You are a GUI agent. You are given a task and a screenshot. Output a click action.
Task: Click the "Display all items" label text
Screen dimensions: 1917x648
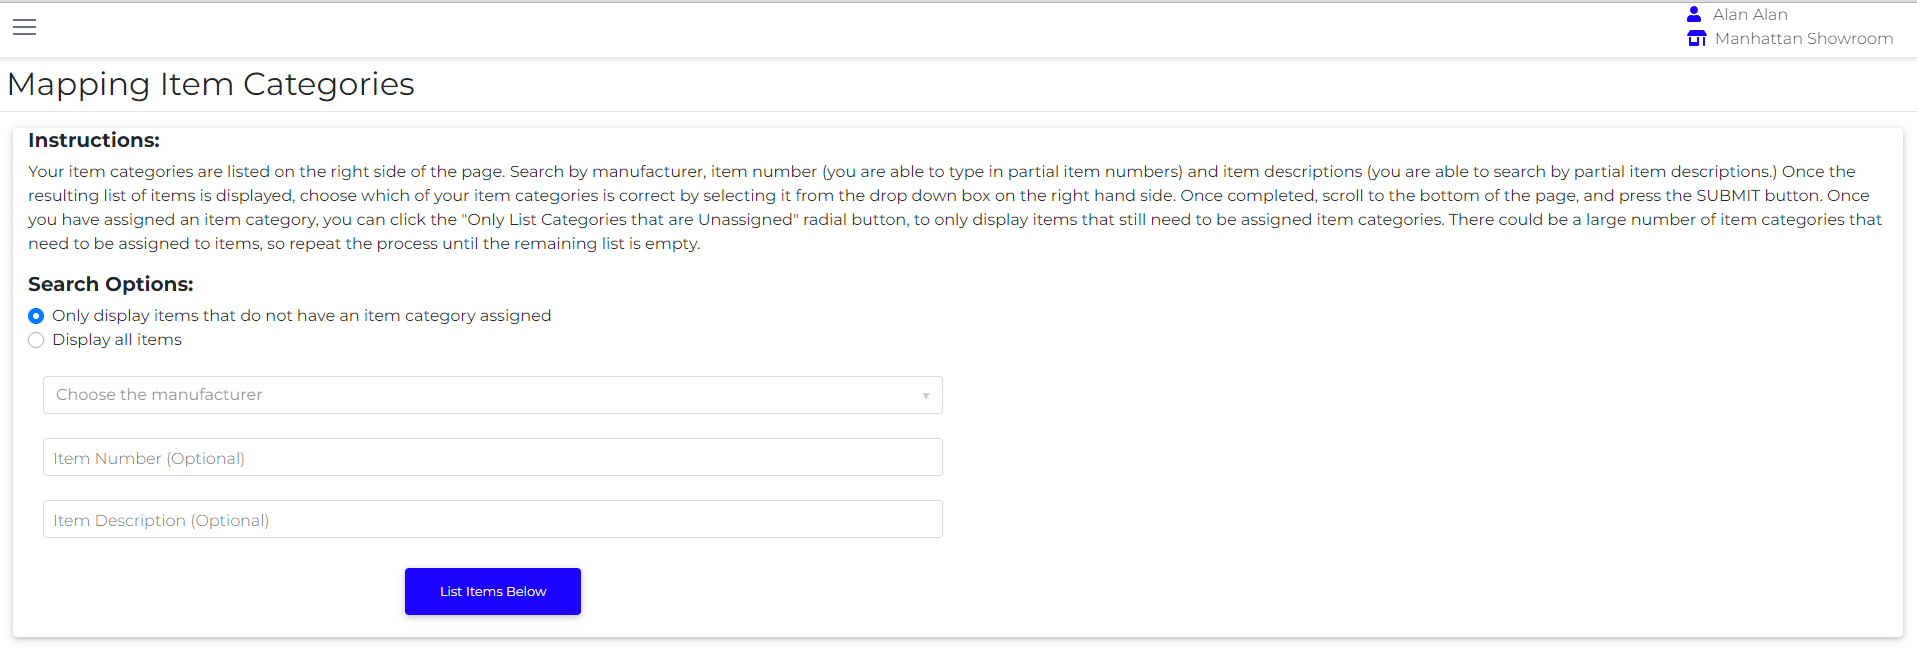pos(117,340)
